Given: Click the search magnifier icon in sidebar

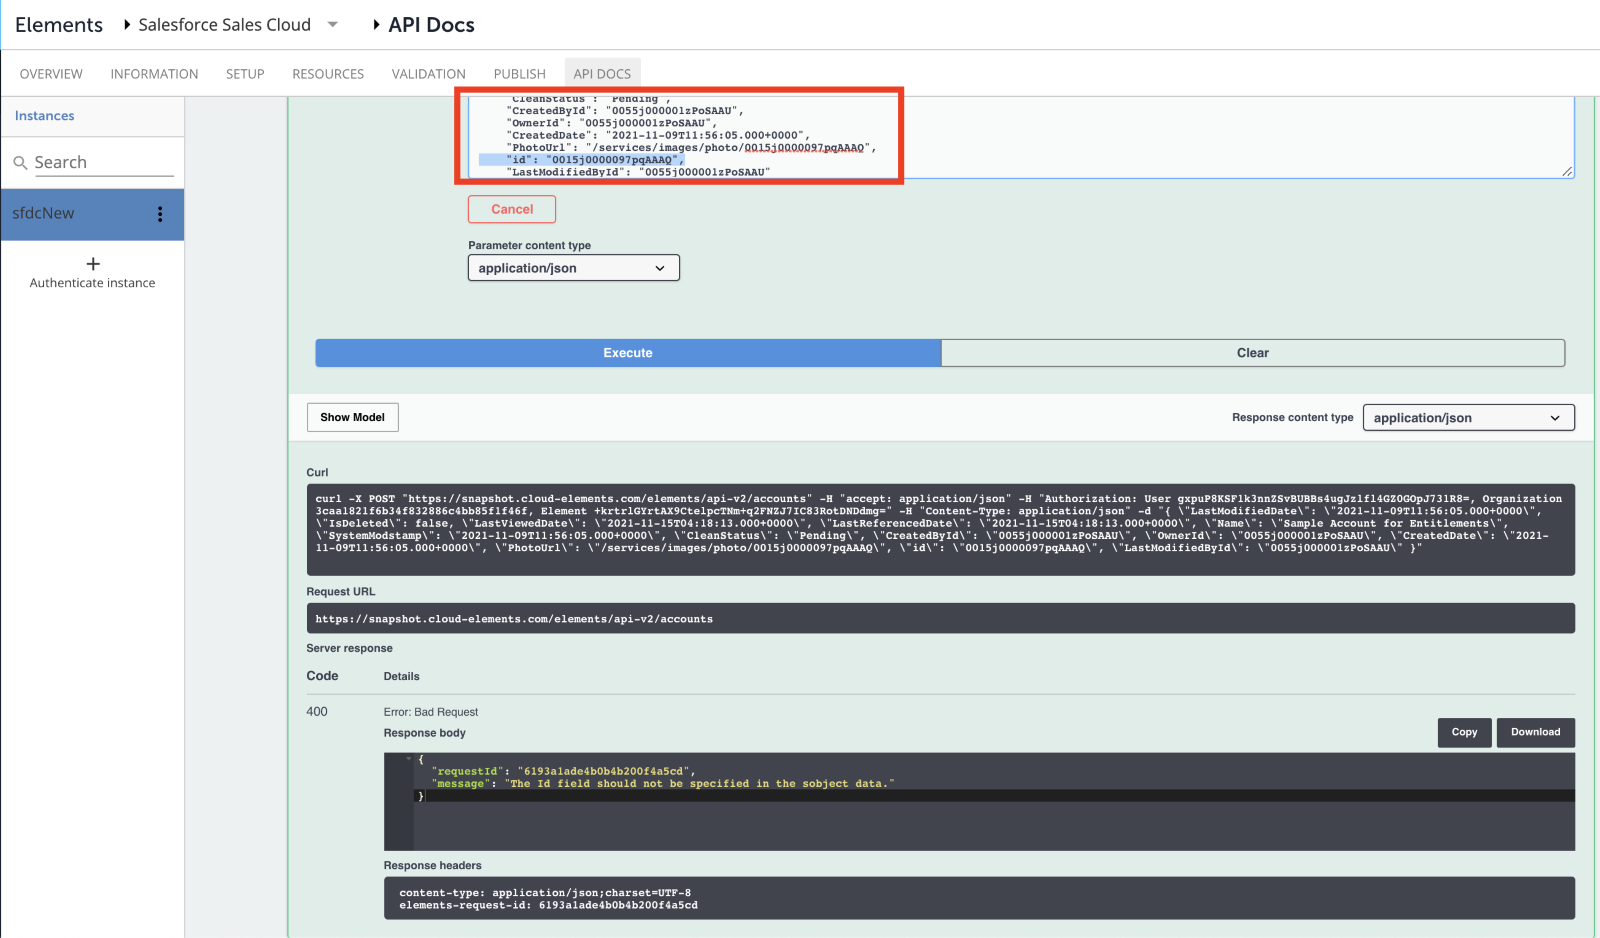Looking at the screenshot, I should [20, 162].
